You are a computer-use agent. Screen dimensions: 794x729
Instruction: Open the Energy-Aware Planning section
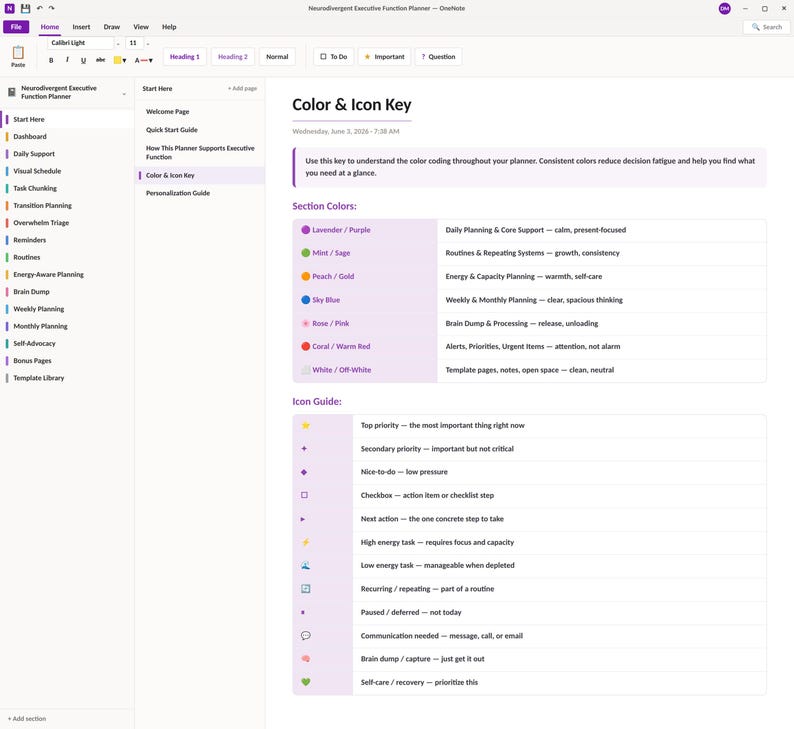tap(67, 274)
